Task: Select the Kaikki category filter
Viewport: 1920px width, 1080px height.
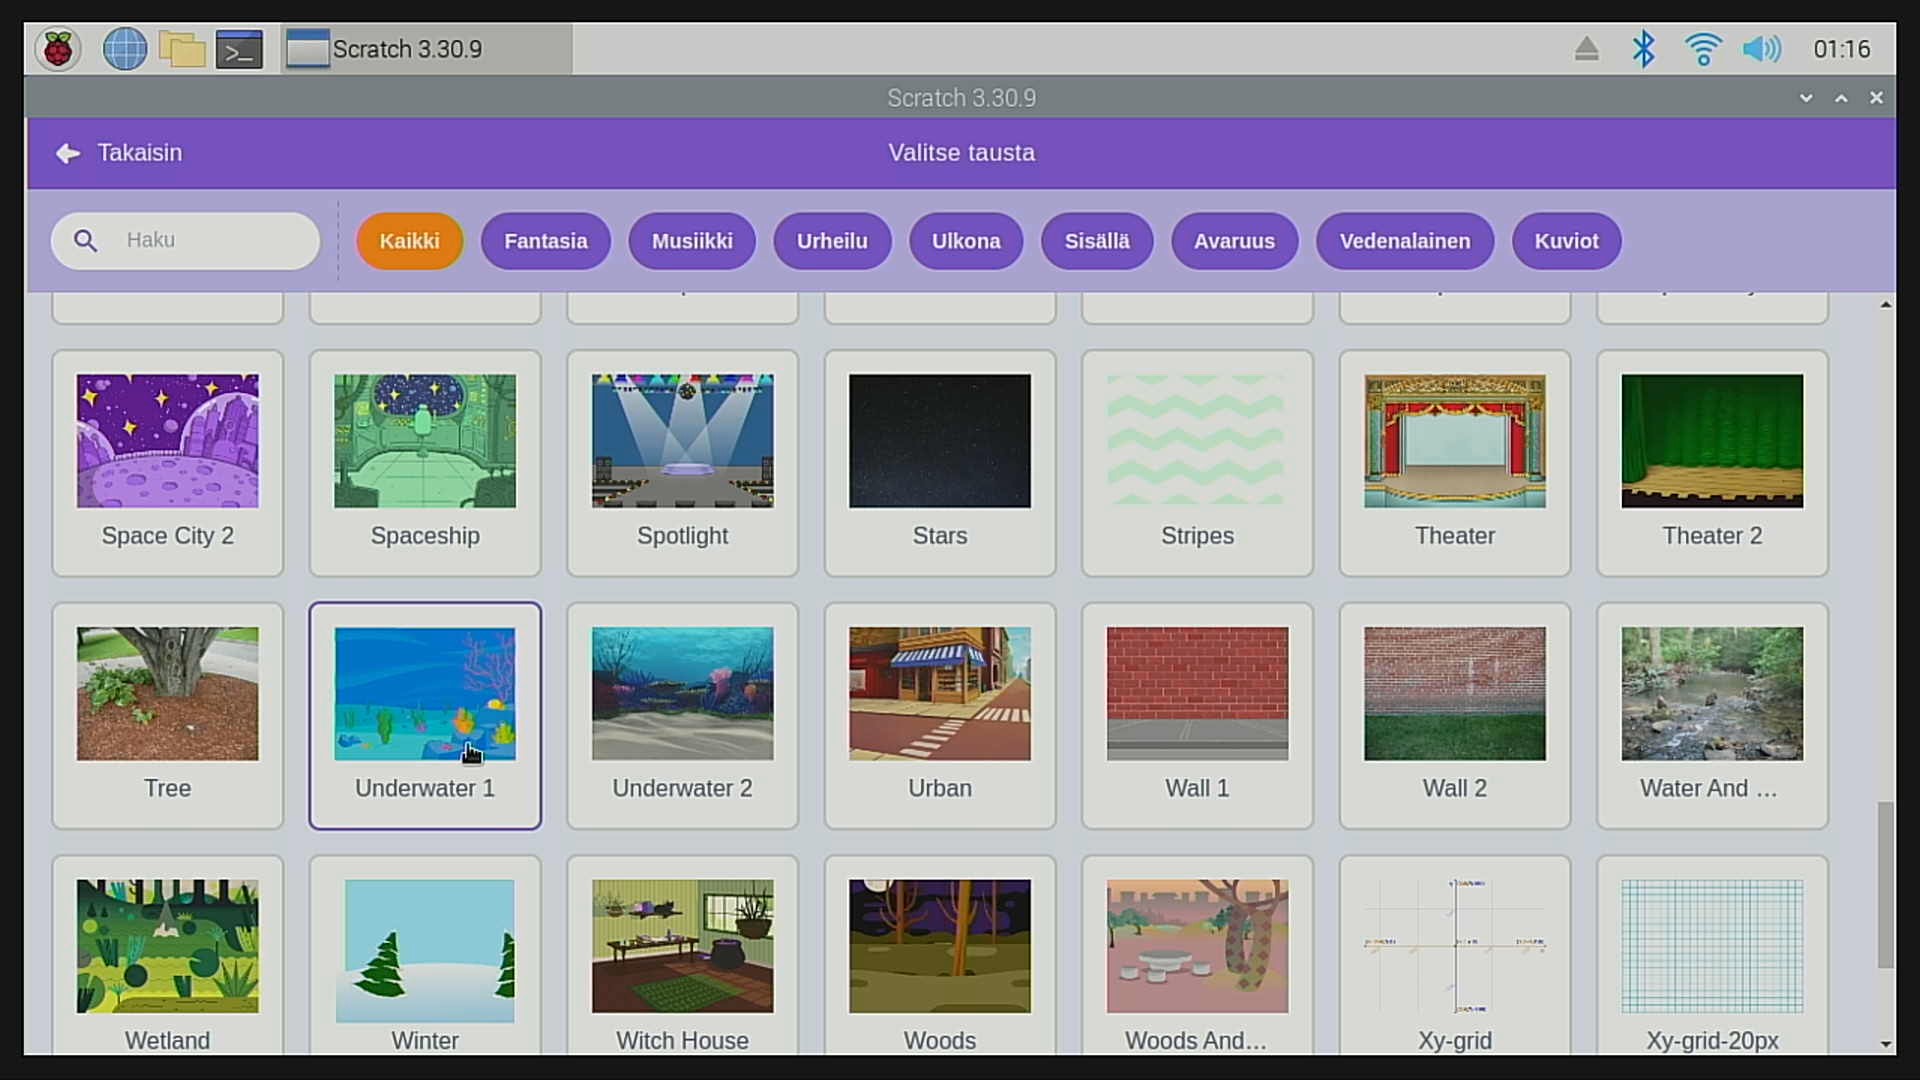Action: [409, 241]
